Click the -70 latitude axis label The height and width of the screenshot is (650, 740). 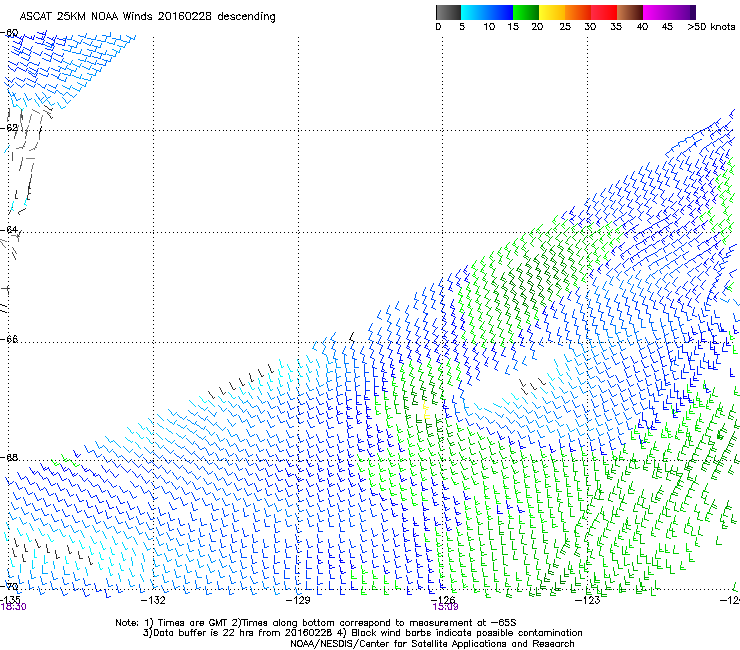pos(9,587)
